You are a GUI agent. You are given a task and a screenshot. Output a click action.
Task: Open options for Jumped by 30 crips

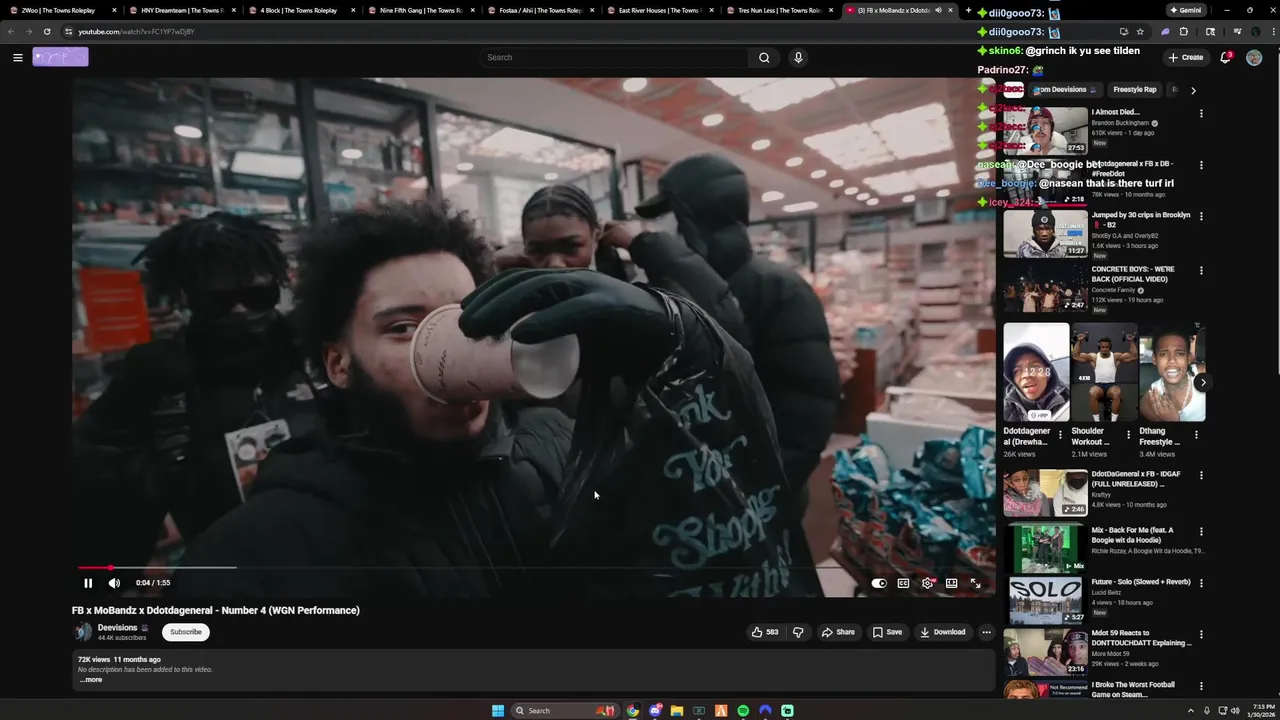point(1201,216)
